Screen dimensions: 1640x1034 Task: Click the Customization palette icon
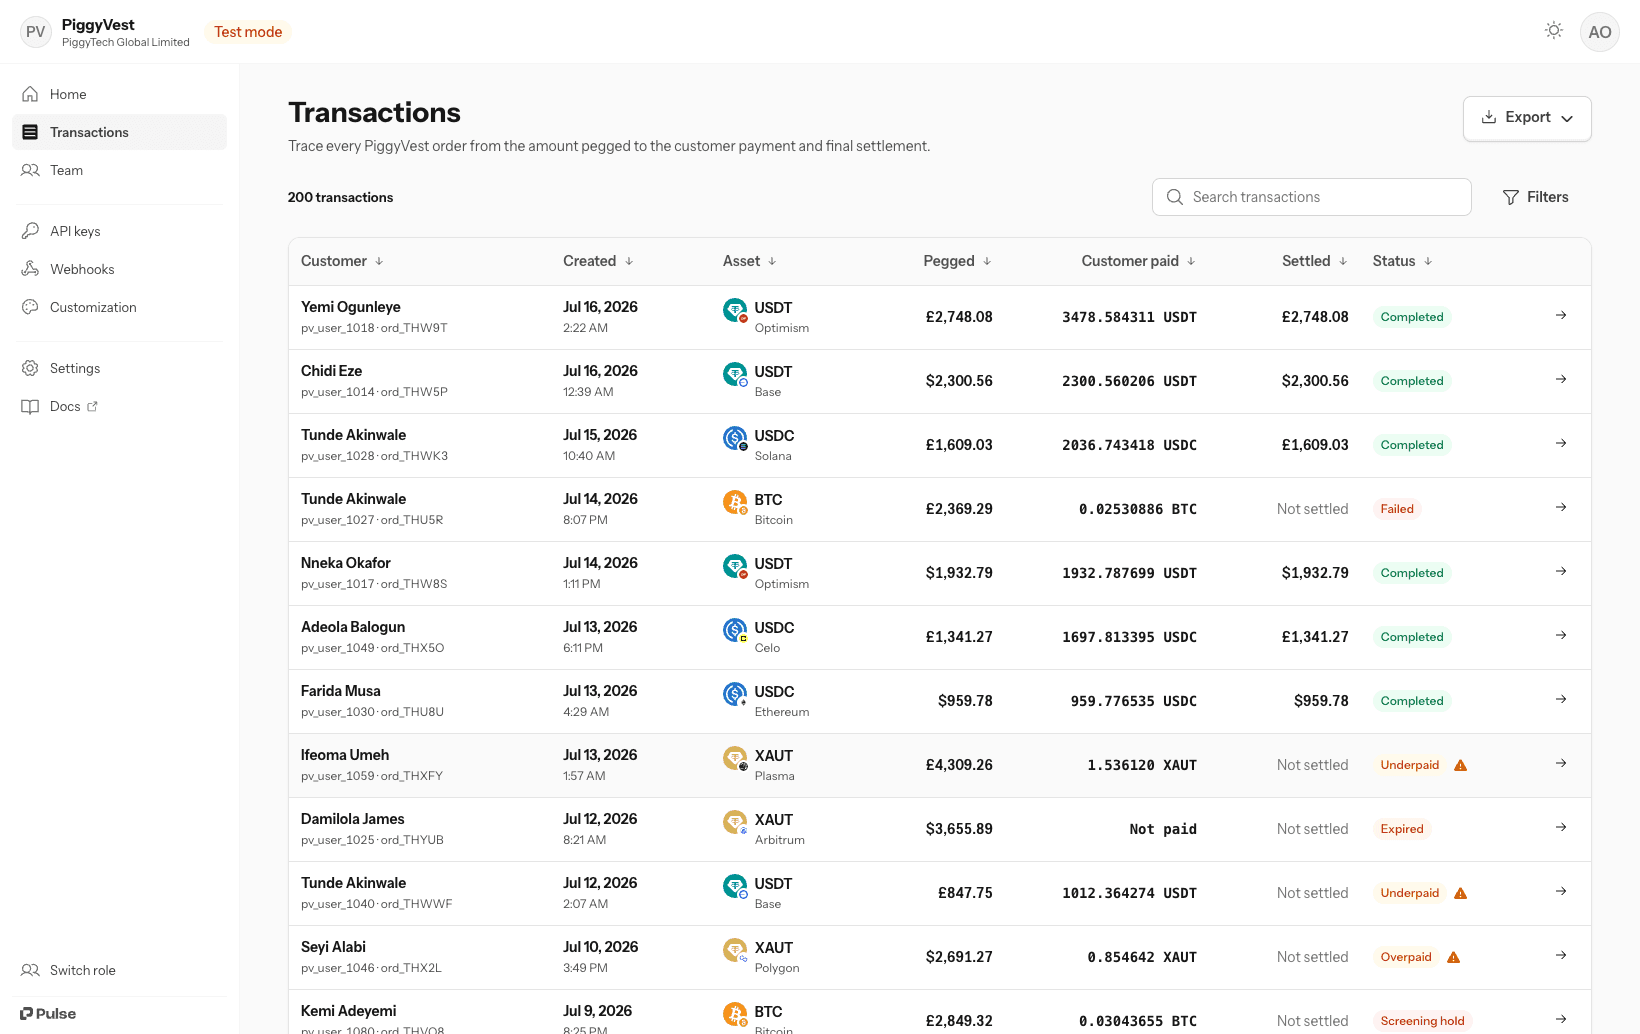click(x=30, y=307)
